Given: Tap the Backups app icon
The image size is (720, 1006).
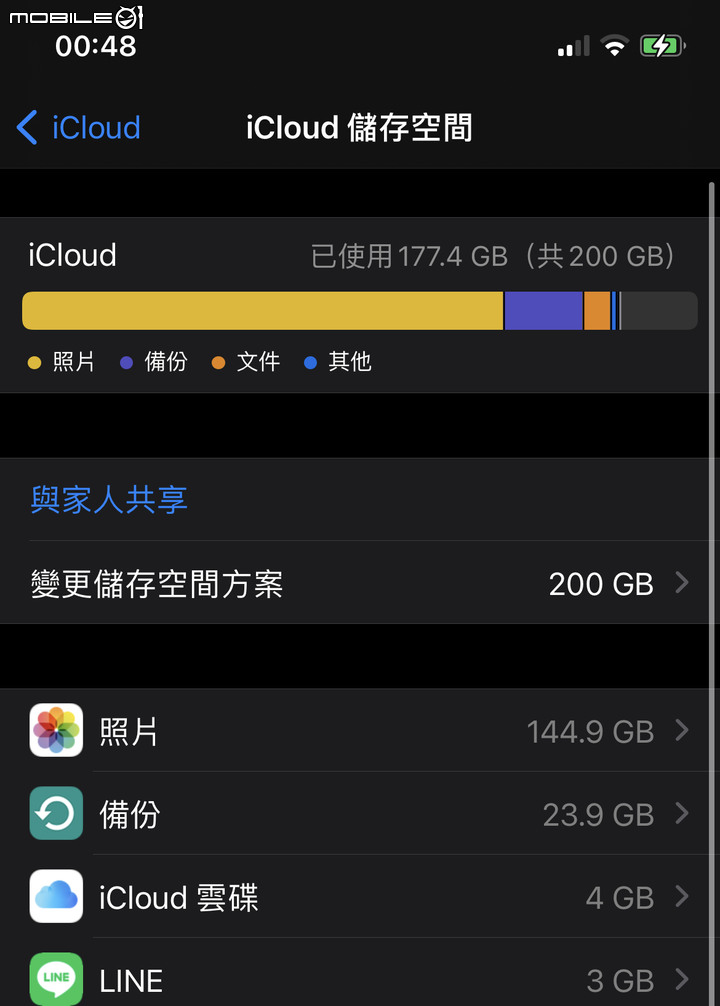Looking at the screenshot, I should coord(56,813).
